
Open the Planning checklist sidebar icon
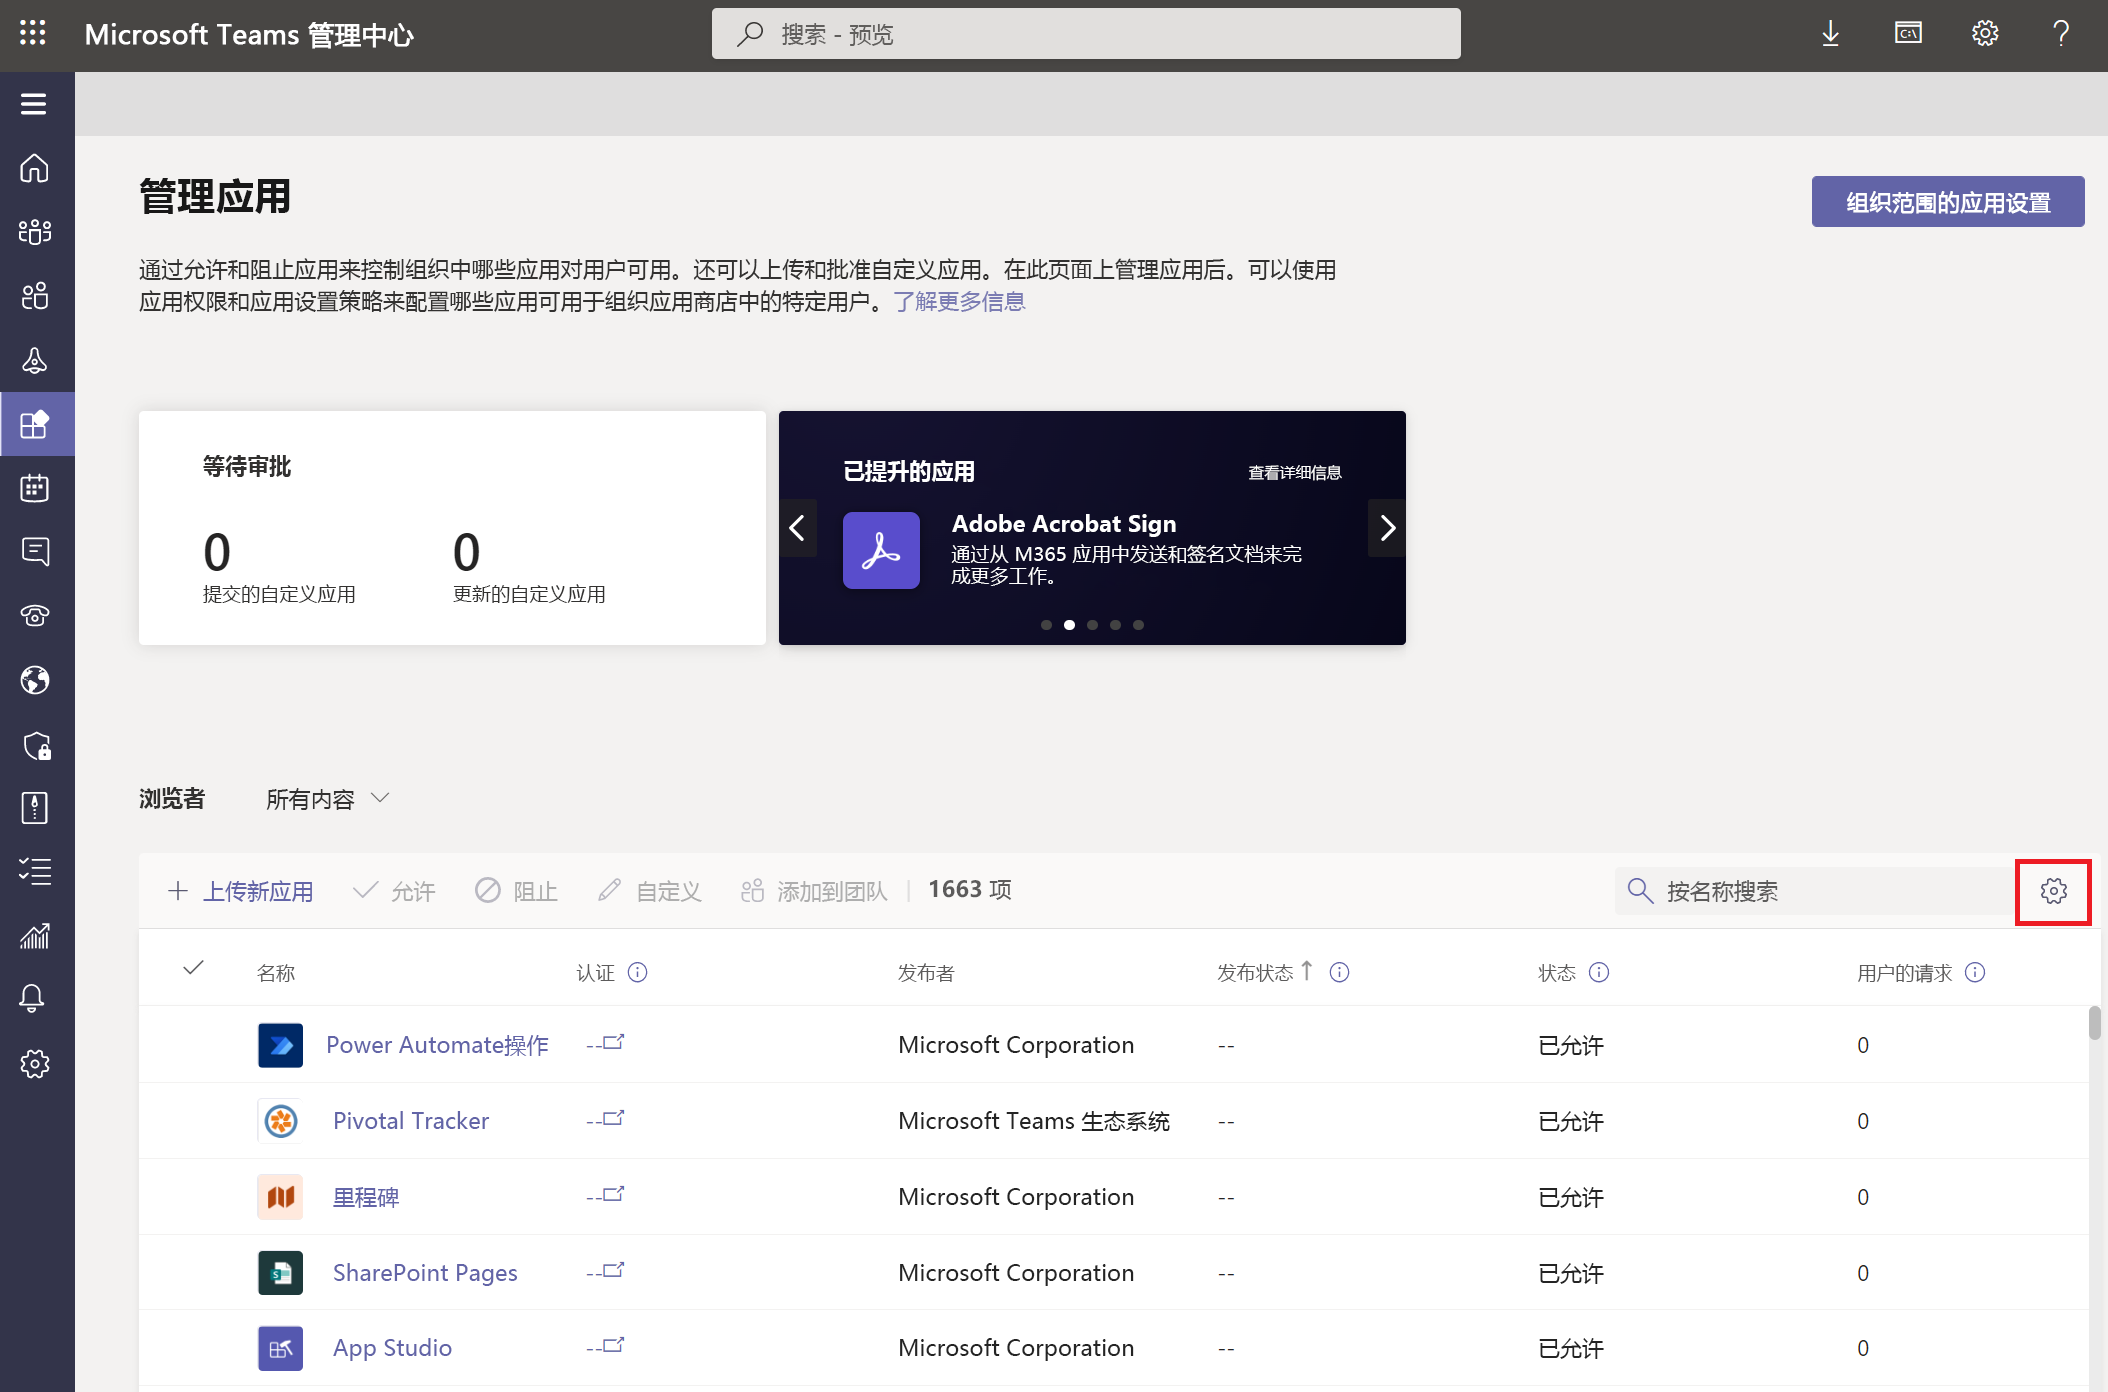(x=35, y=871)
